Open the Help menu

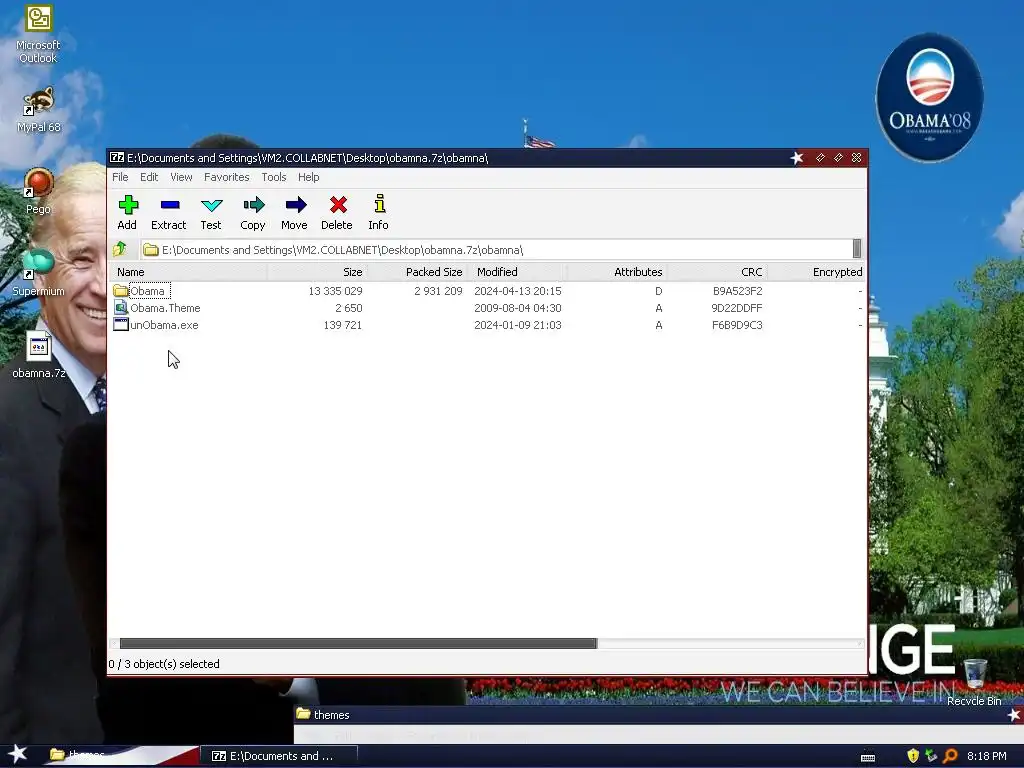[308, 177]
